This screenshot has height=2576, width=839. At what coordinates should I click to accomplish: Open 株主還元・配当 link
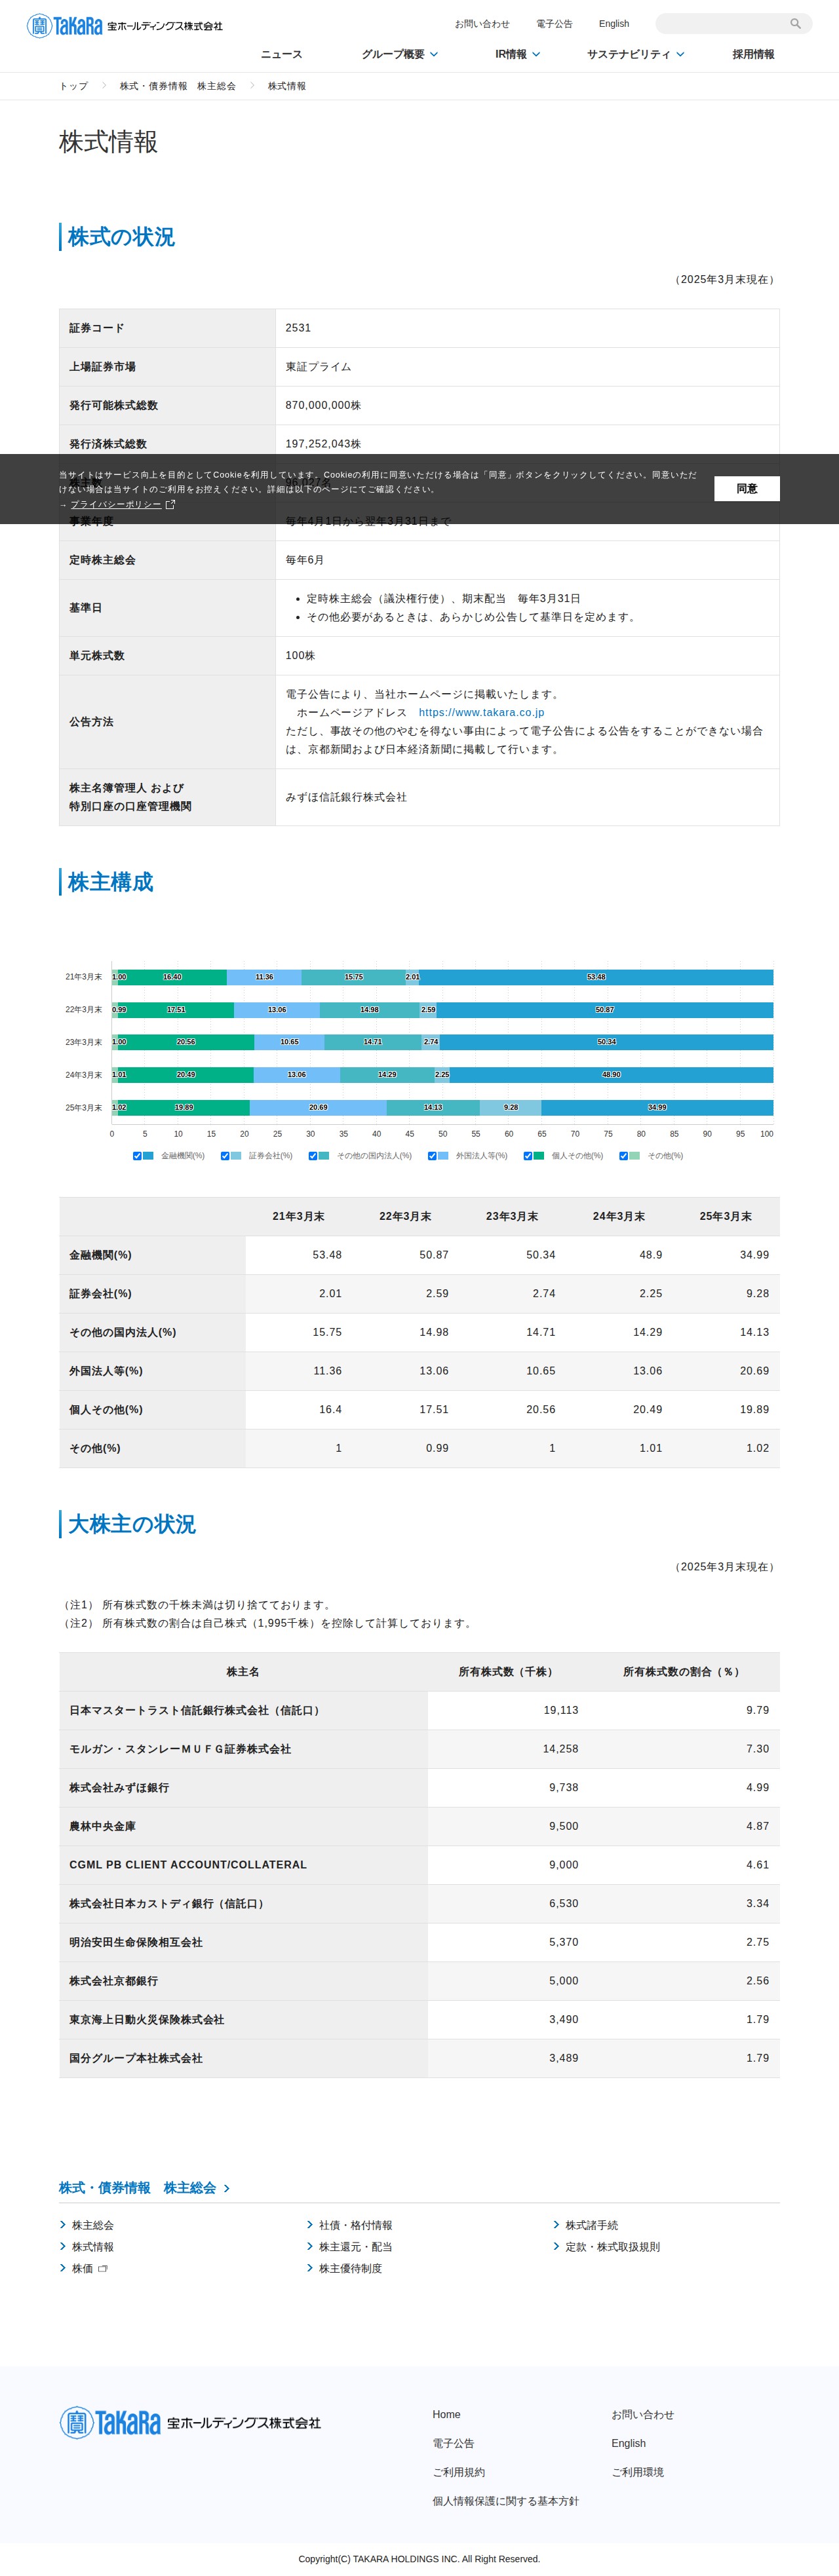click(355, 2247)
